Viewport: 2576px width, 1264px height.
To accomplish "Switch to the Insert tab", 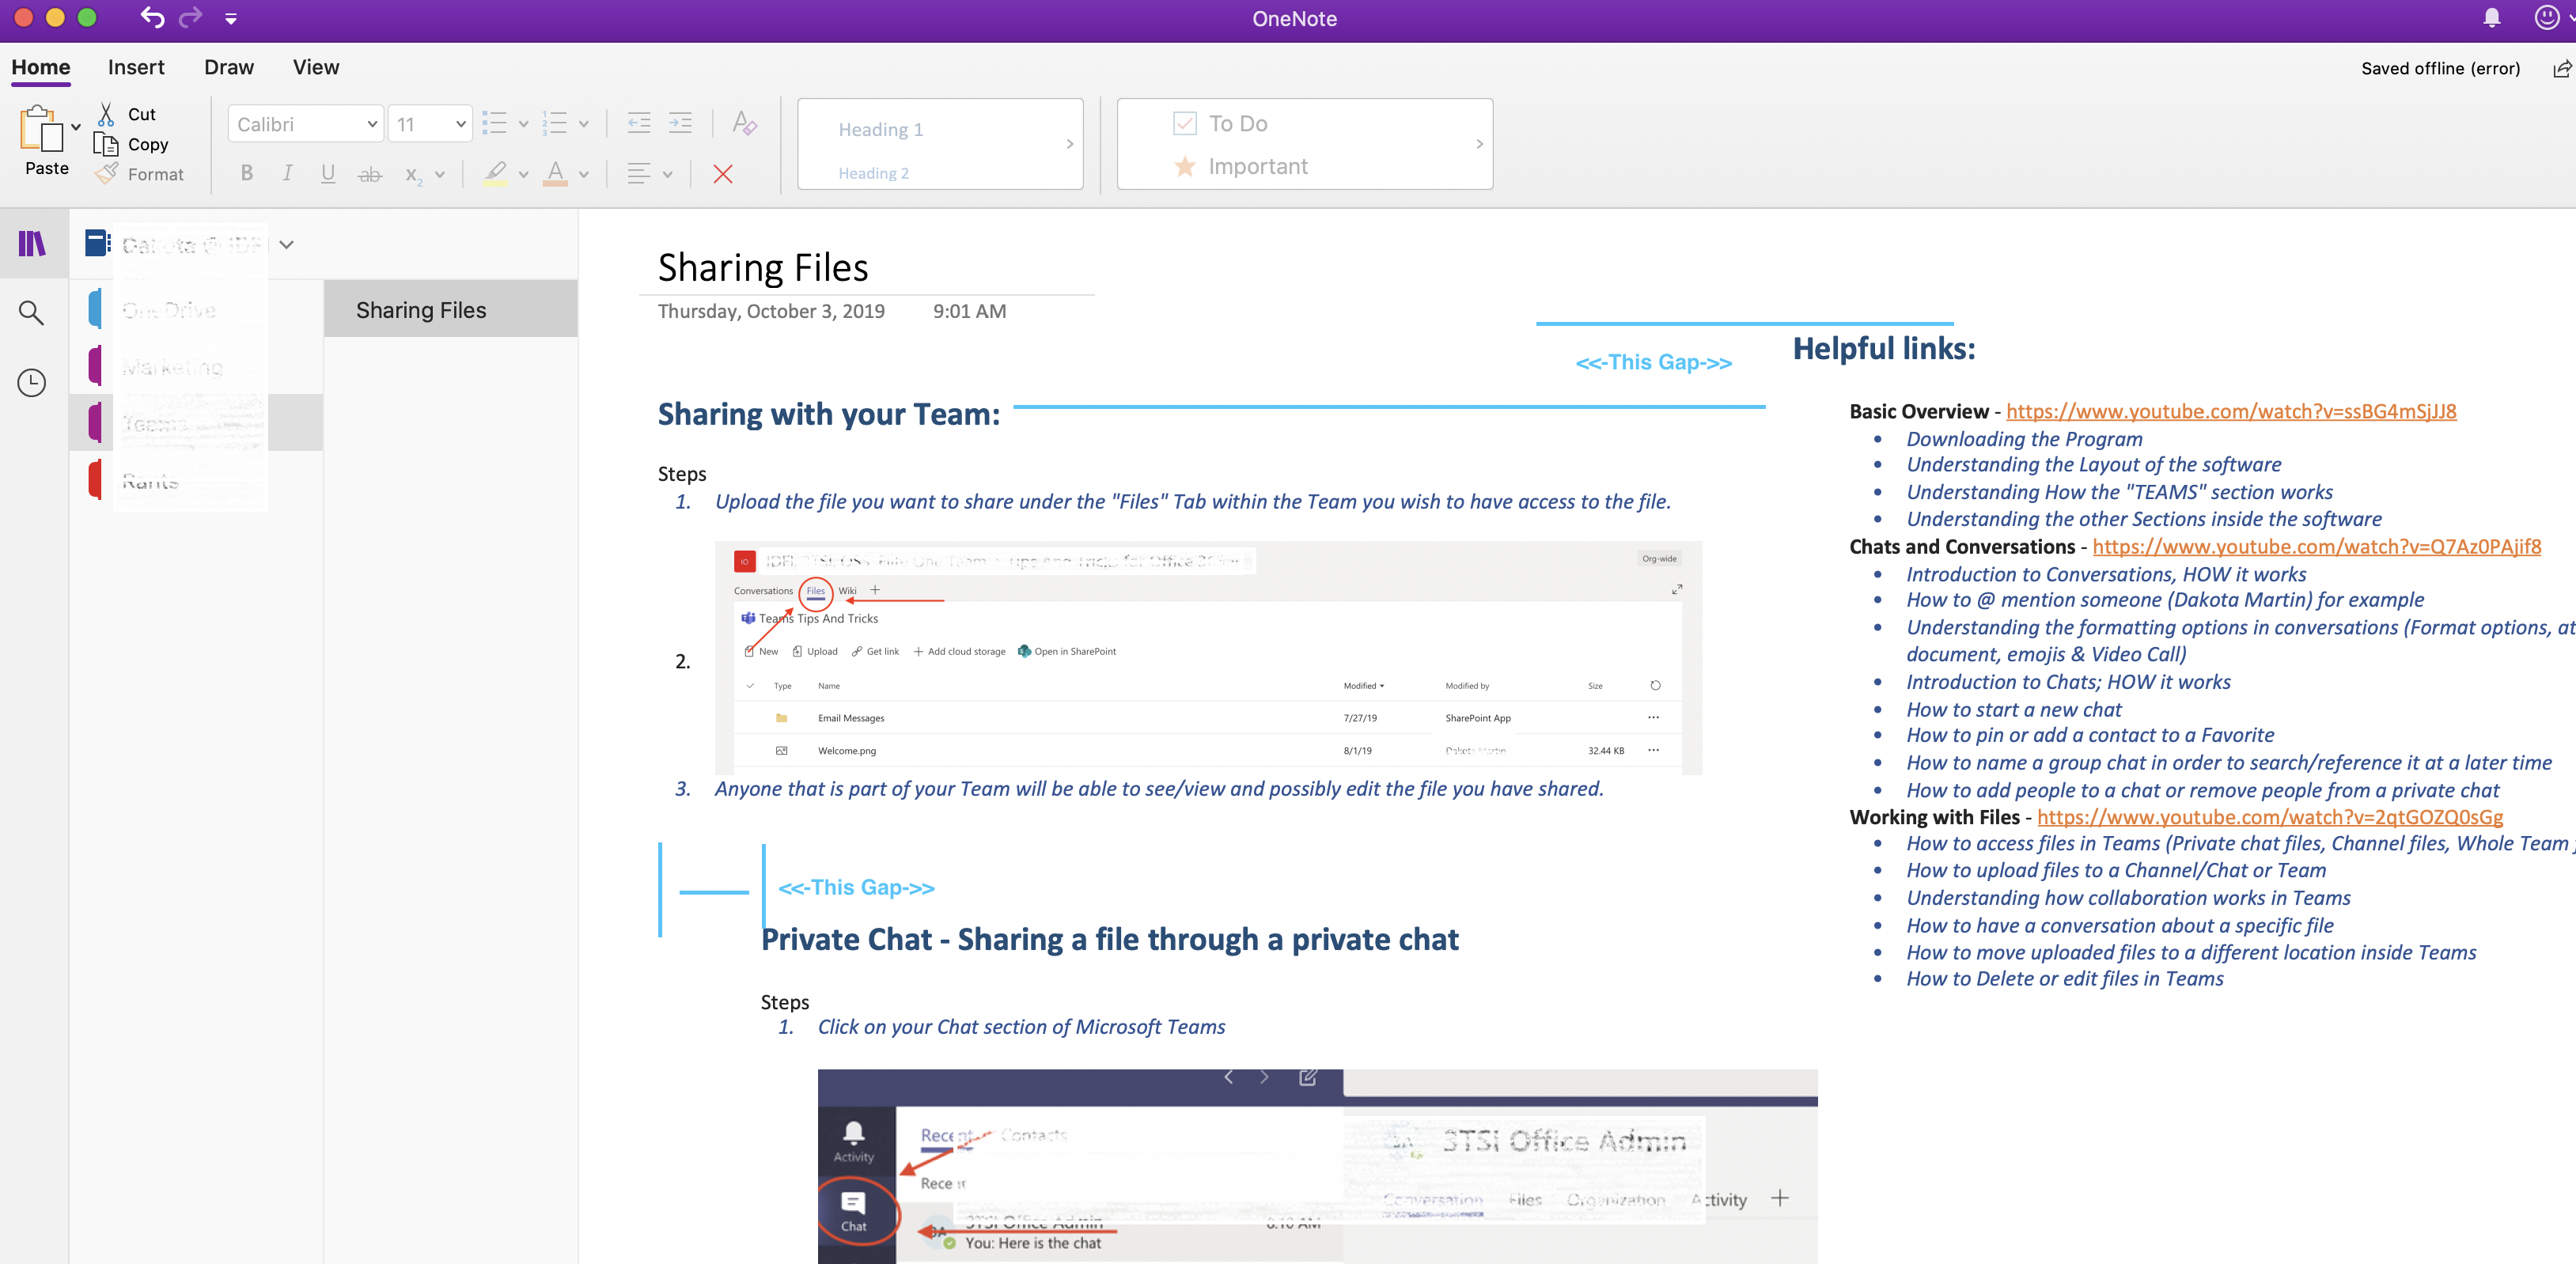I will coord(136,66).
